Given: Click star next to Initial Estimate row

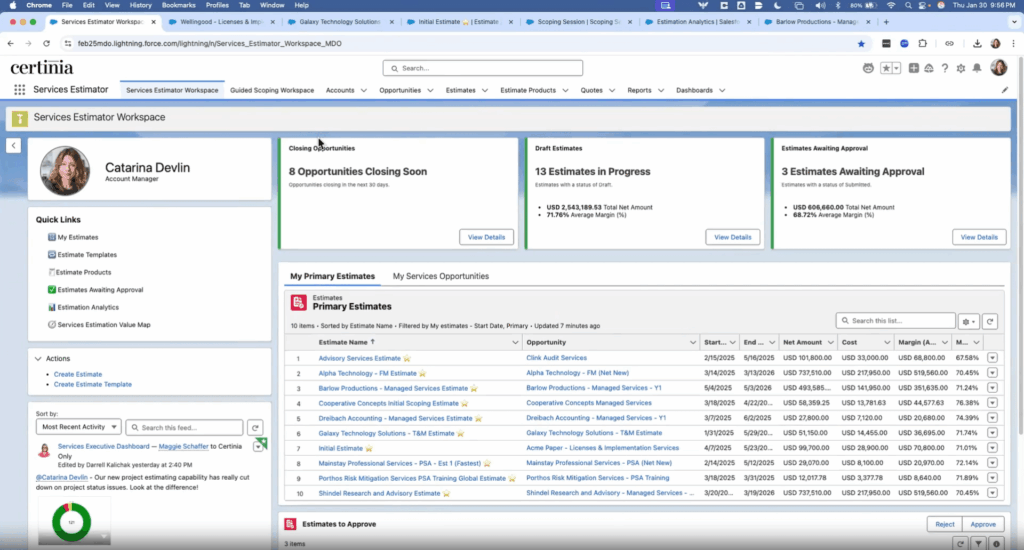Looking at the screenshot, I should (x=369, y=449).
